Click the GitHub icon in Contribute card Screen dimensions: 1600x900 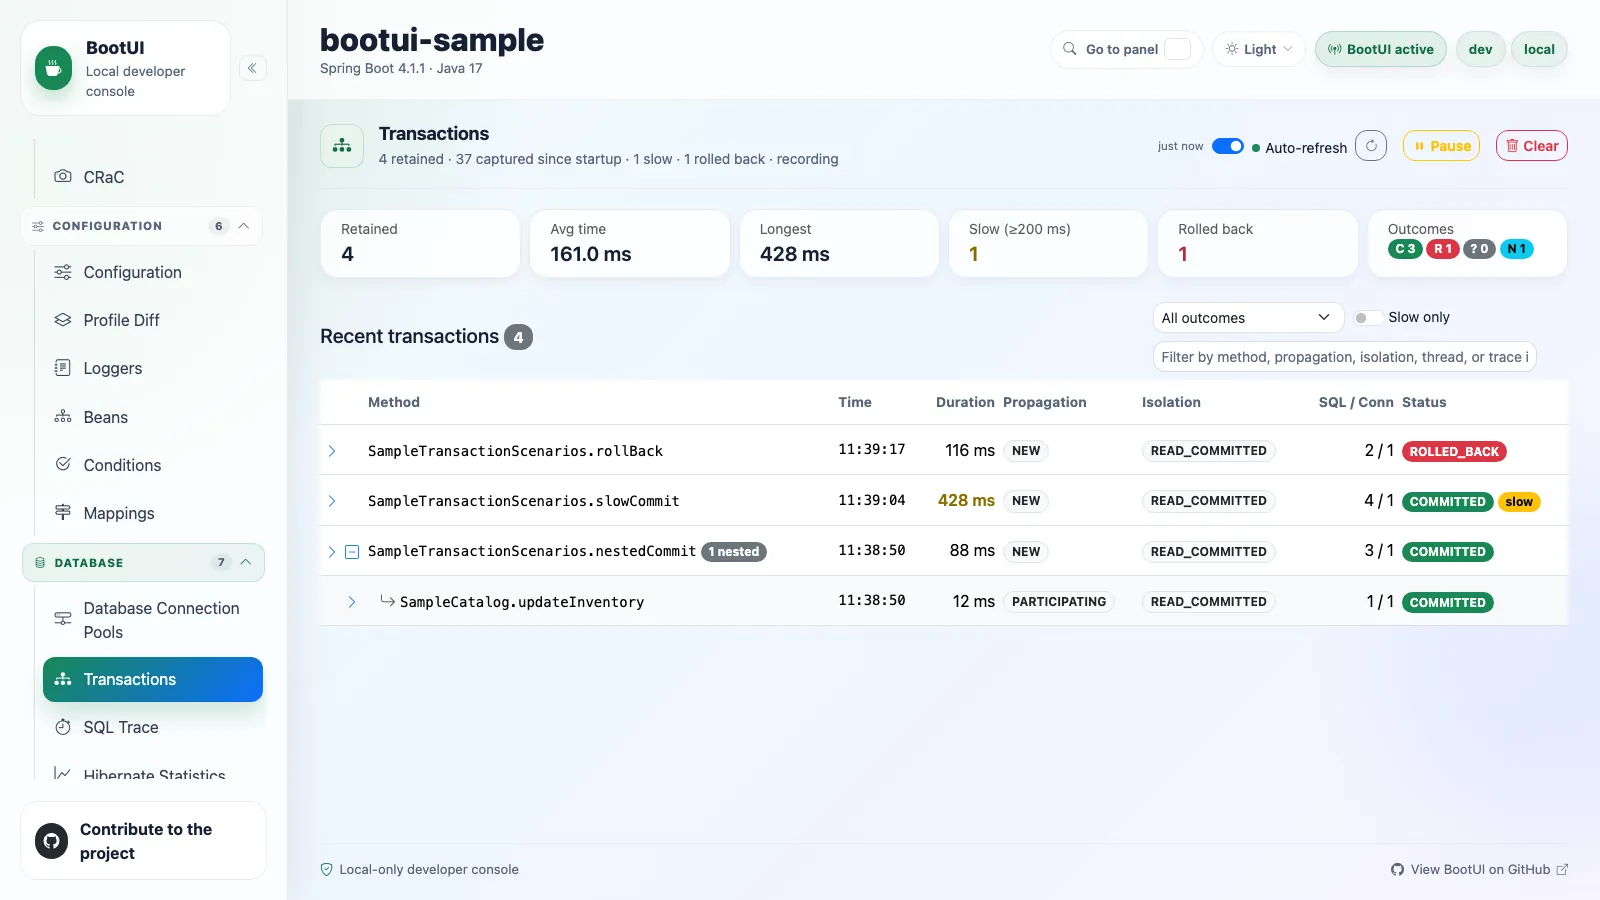(52, 841)
